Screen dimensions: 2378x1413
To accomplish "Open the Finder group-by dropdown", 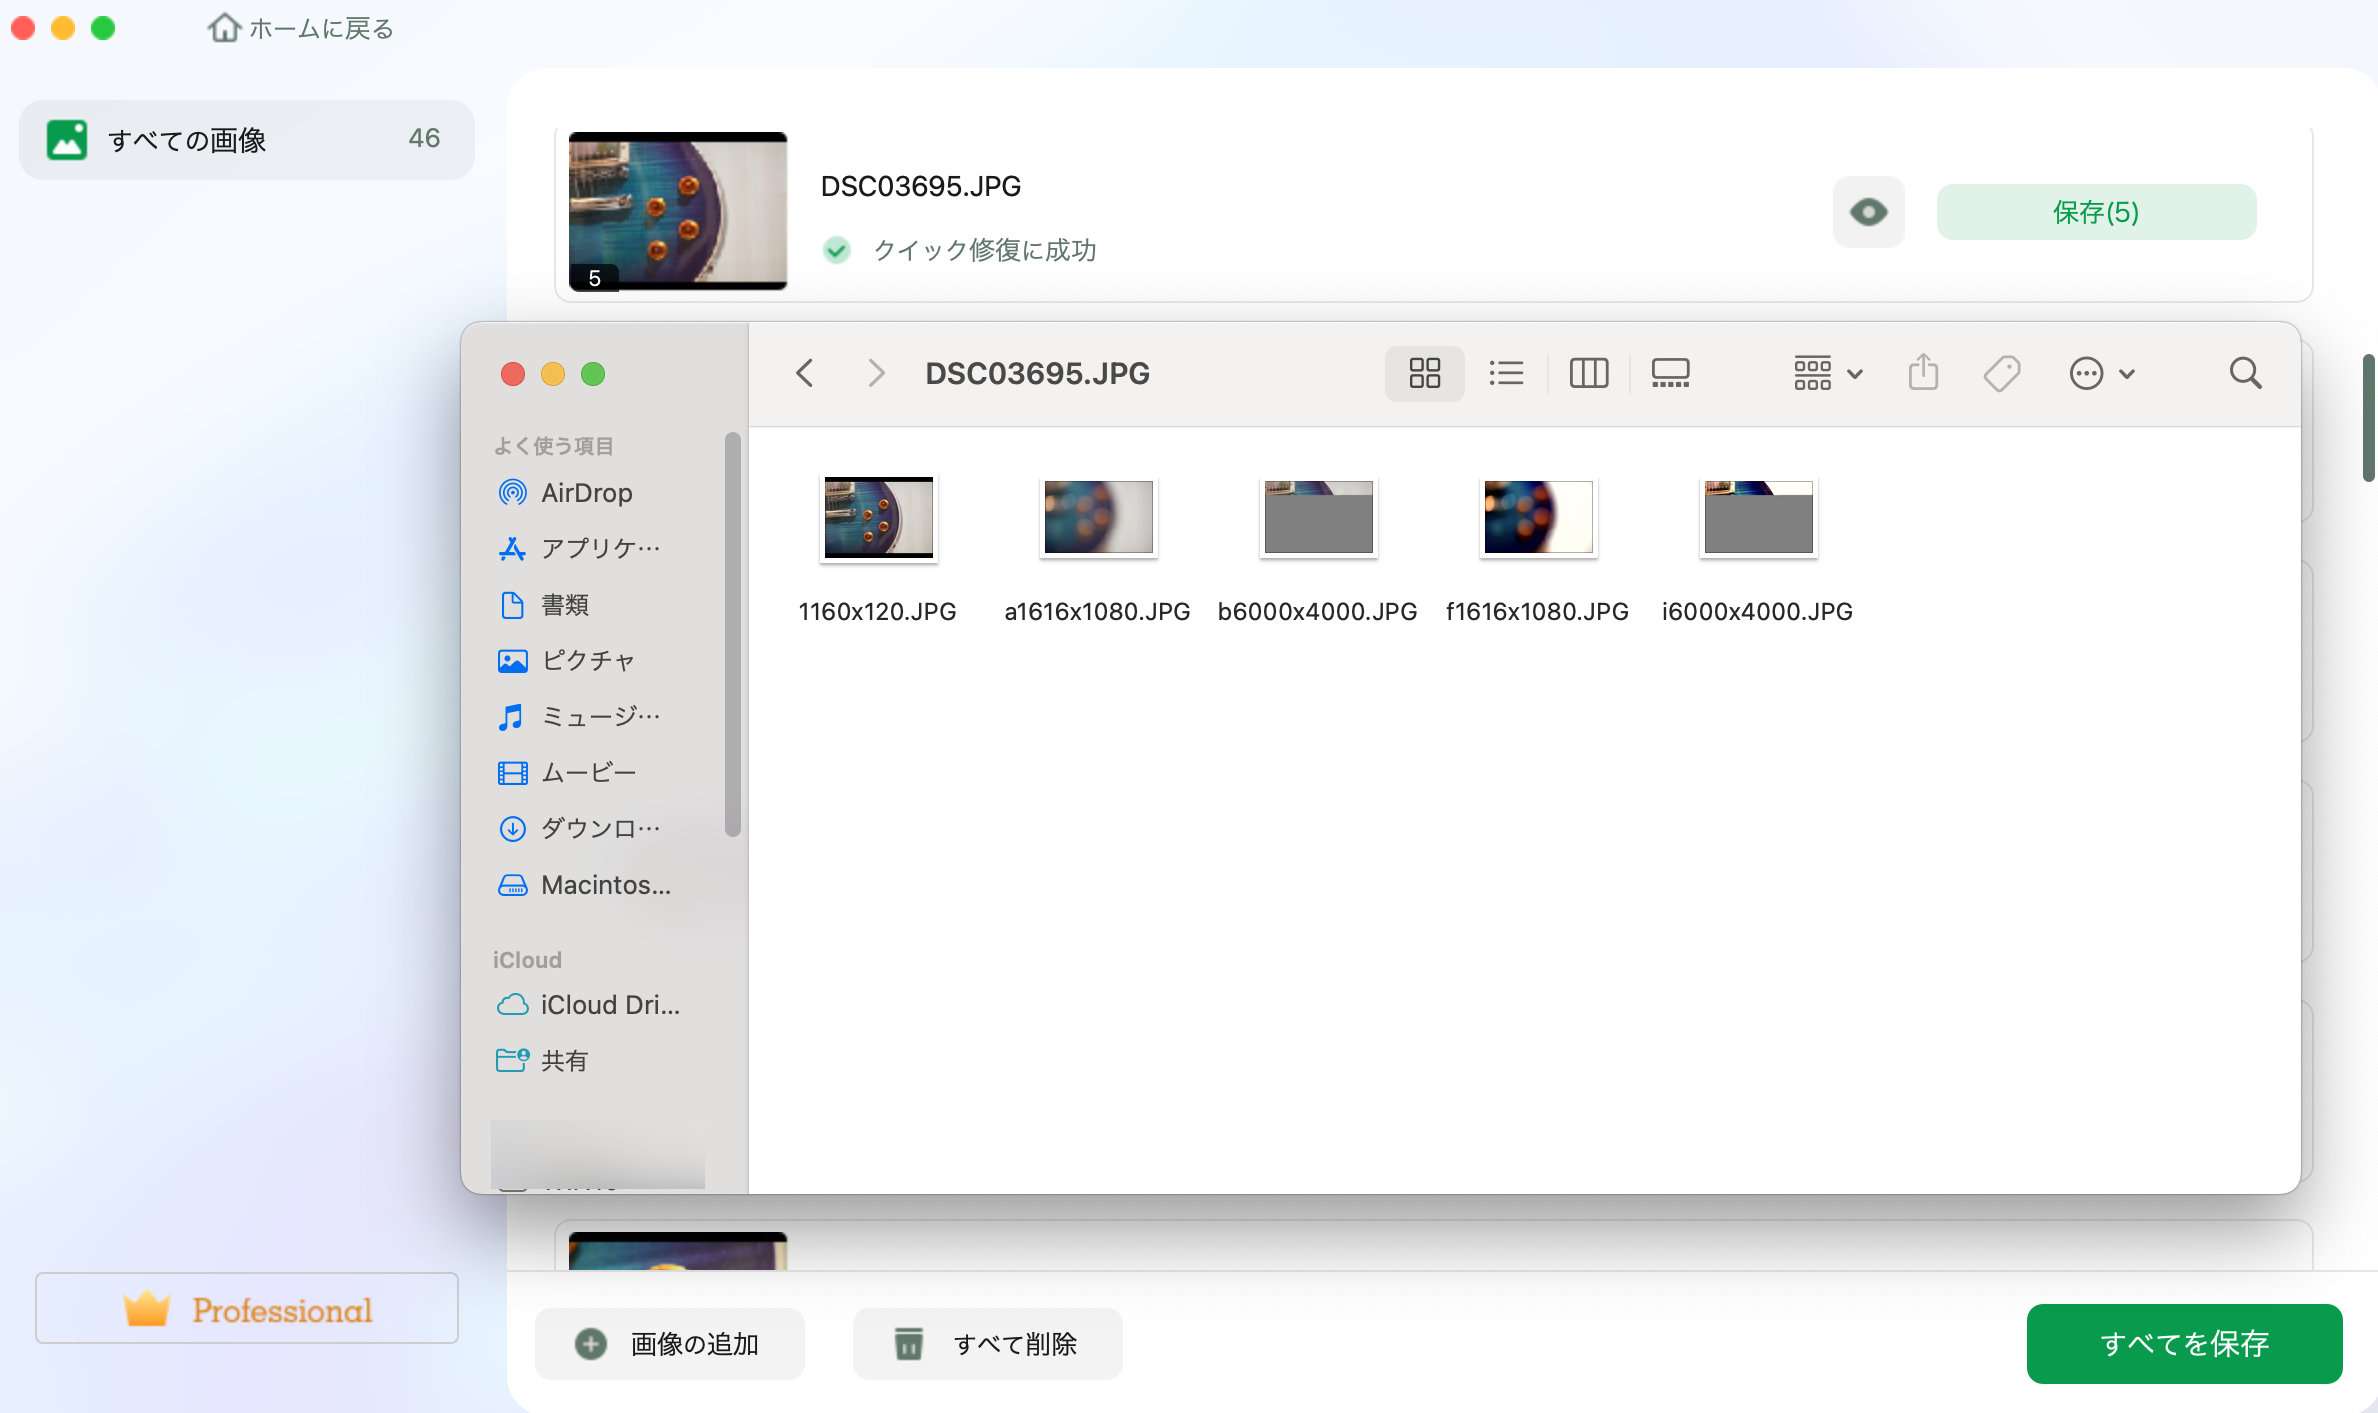I will 1827,374.
